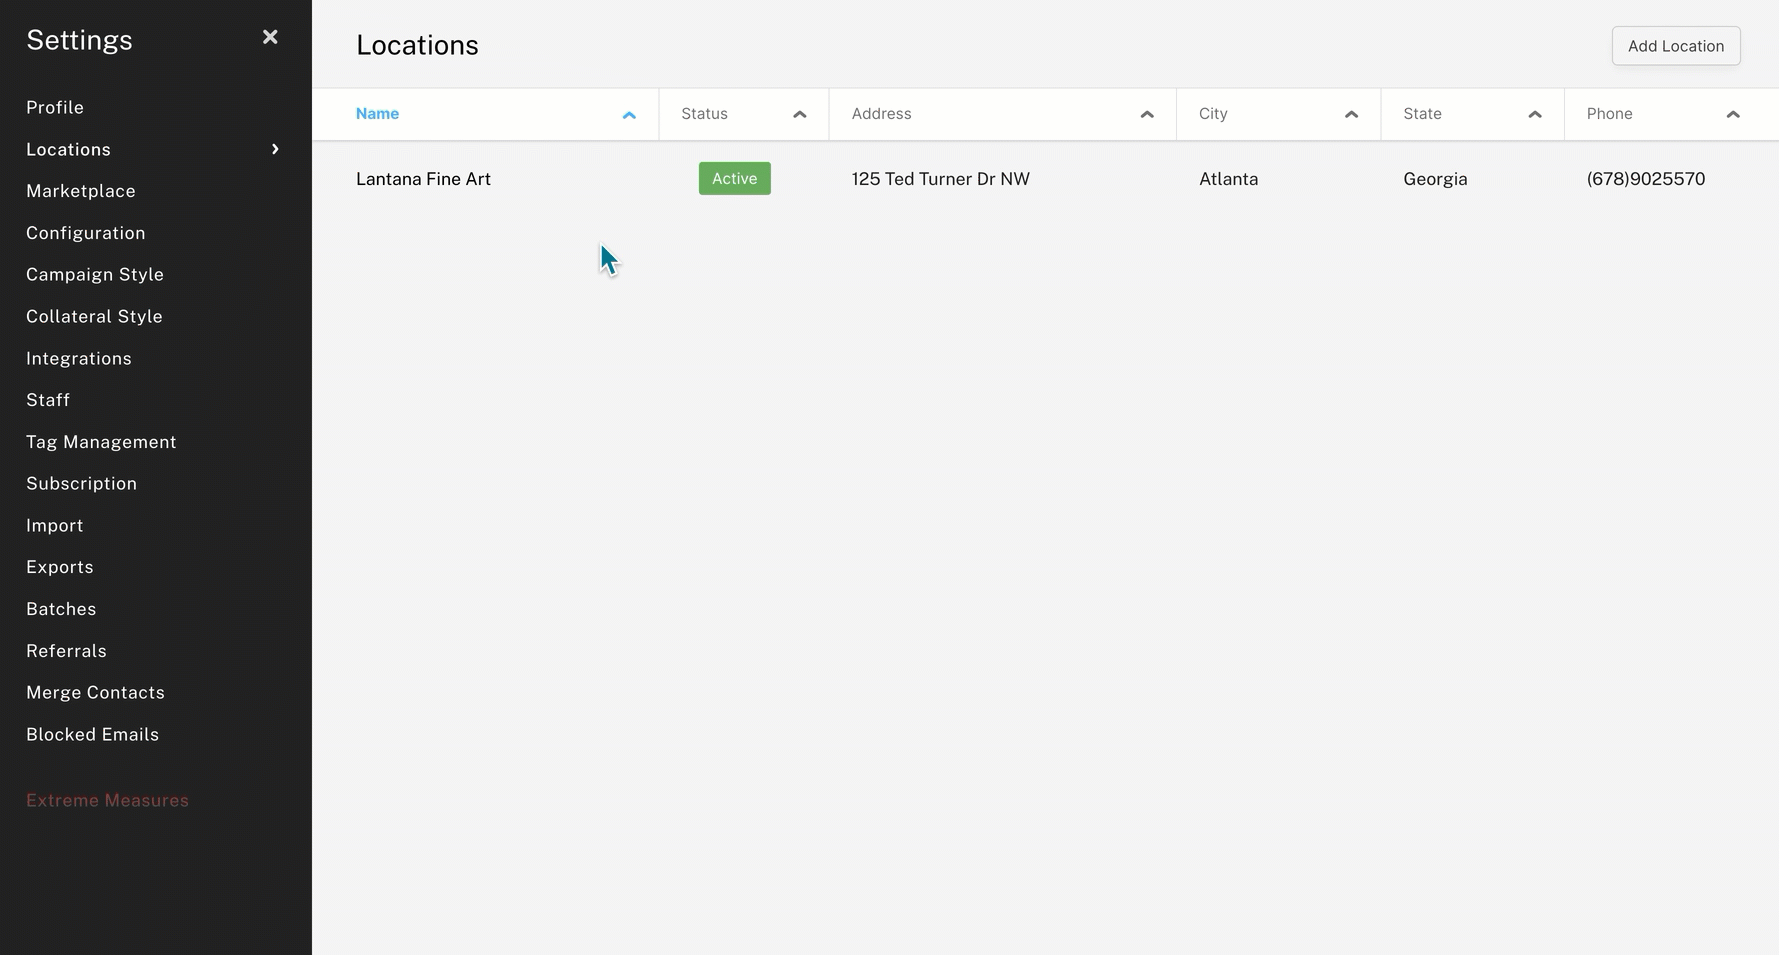Open the Blocked Emails settings
The height and width of the screenshot is (955, 1779).
(x=92, y=733)
